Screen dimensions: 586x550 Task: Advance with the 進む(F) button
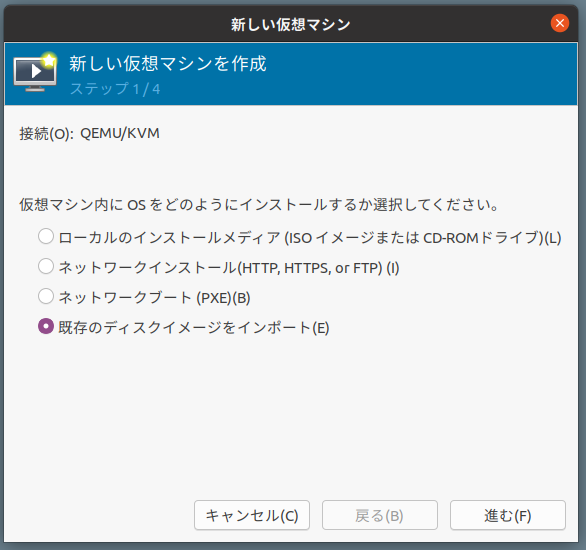point(508,515)
